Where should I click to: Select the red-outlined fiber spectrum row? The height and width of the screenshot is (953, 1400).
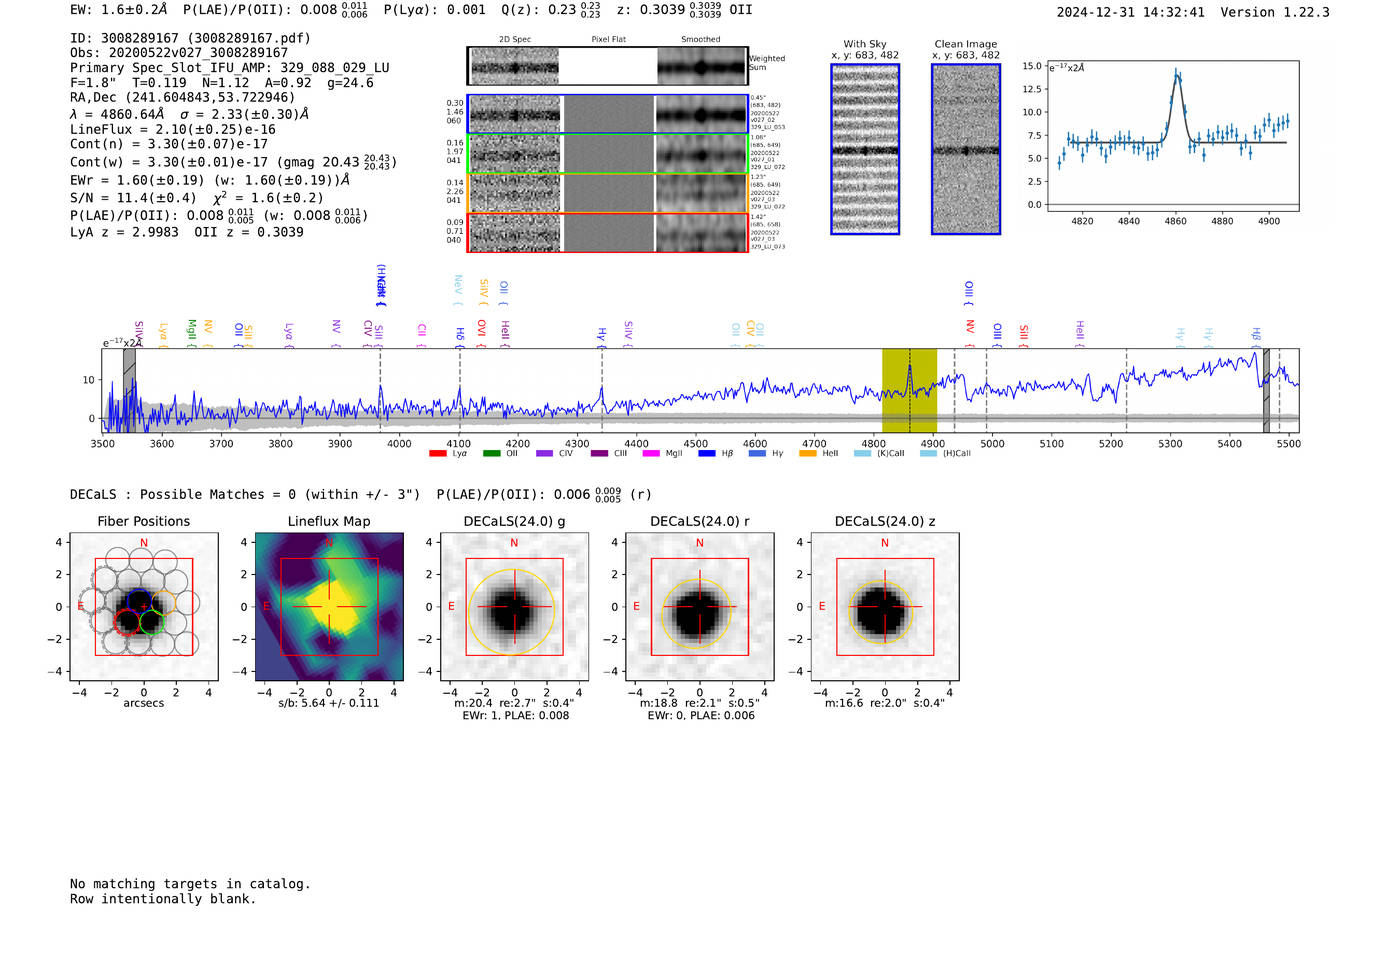coord(607,232)
